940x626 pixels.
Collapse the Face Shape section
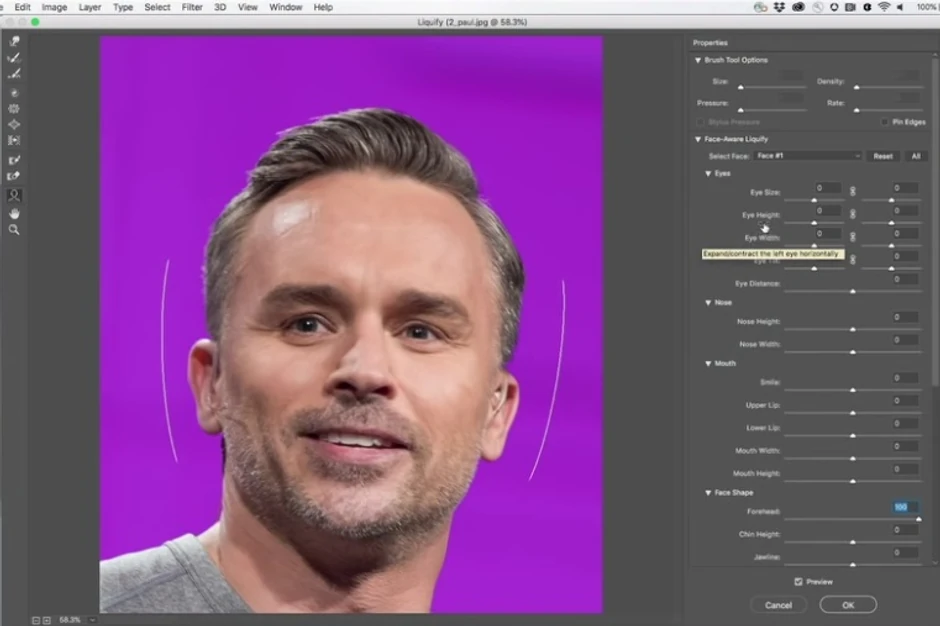(708, 493)
